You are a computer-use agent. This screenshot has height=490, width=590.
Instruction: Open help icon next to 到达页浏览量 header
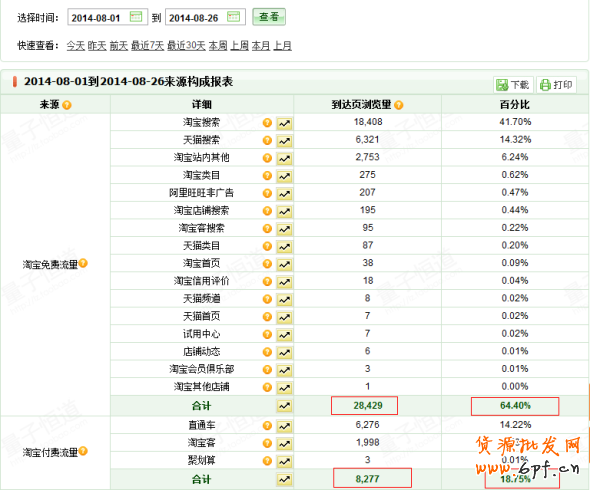(x=398, y=105)
